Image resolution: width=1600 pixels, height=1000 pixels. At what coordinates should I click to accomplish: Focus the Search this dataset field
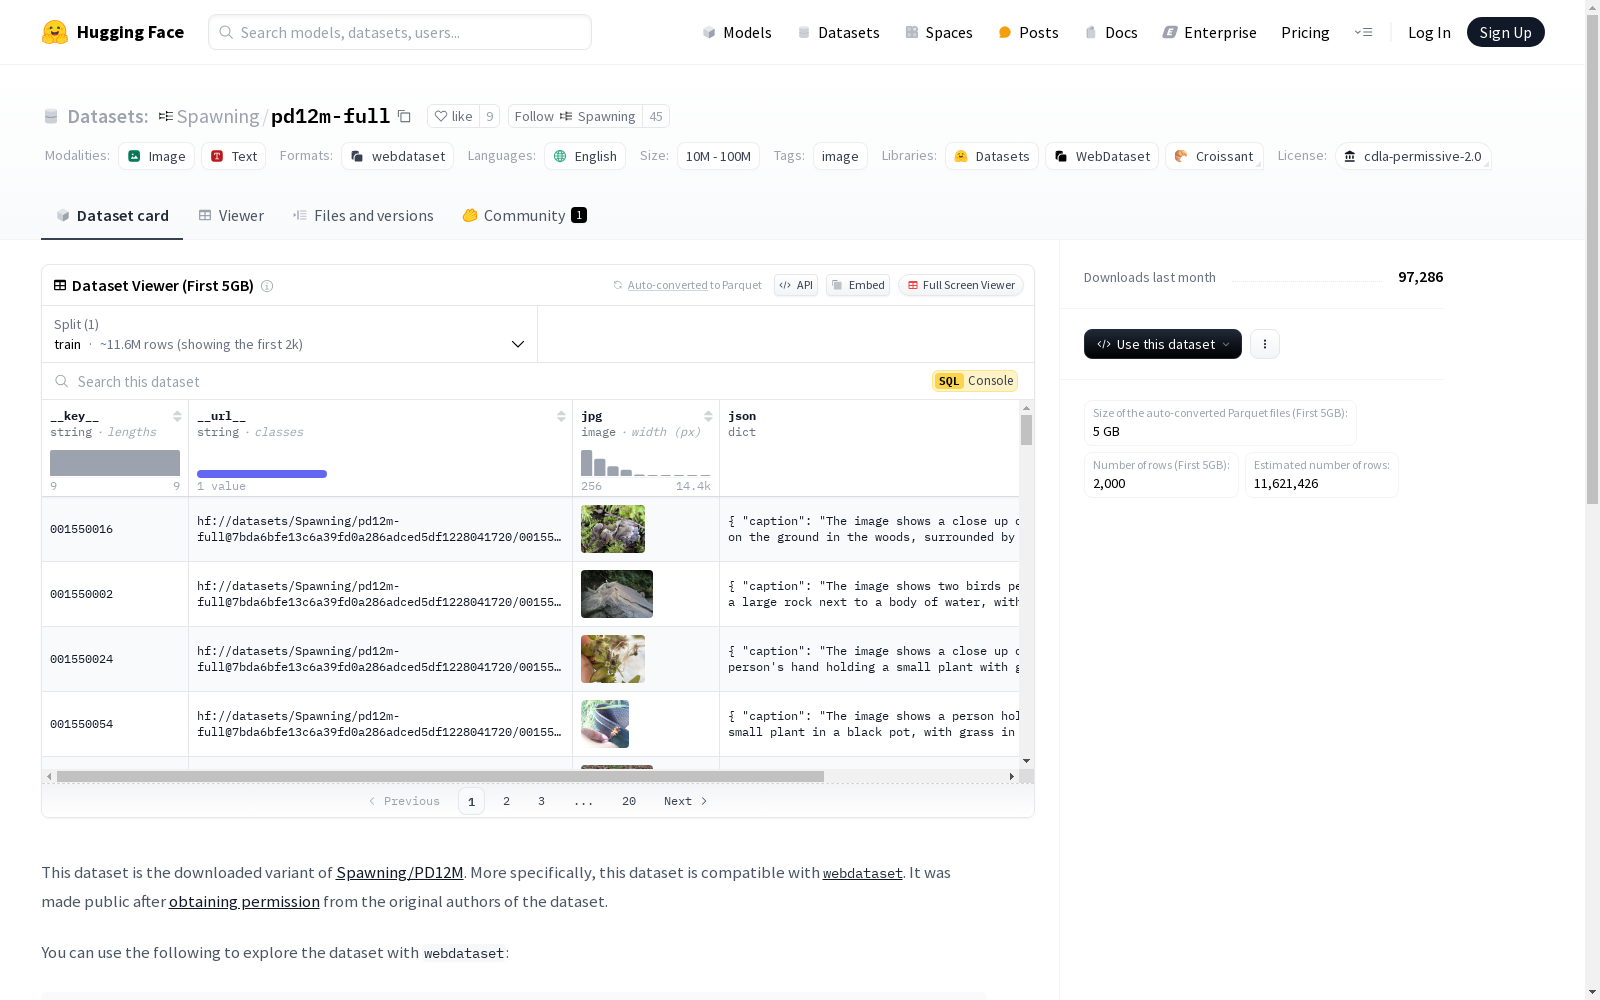(x=485, y=381)
